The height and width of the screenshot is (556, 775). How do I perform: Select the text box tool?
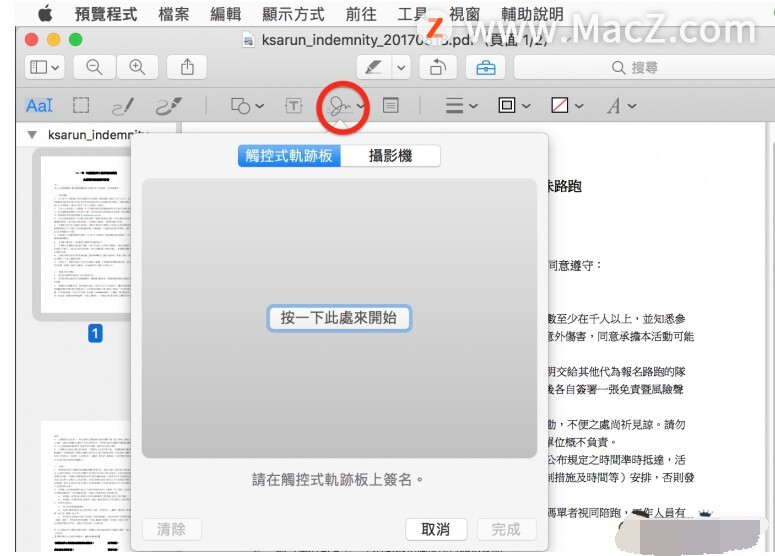(x=294, y=105)
